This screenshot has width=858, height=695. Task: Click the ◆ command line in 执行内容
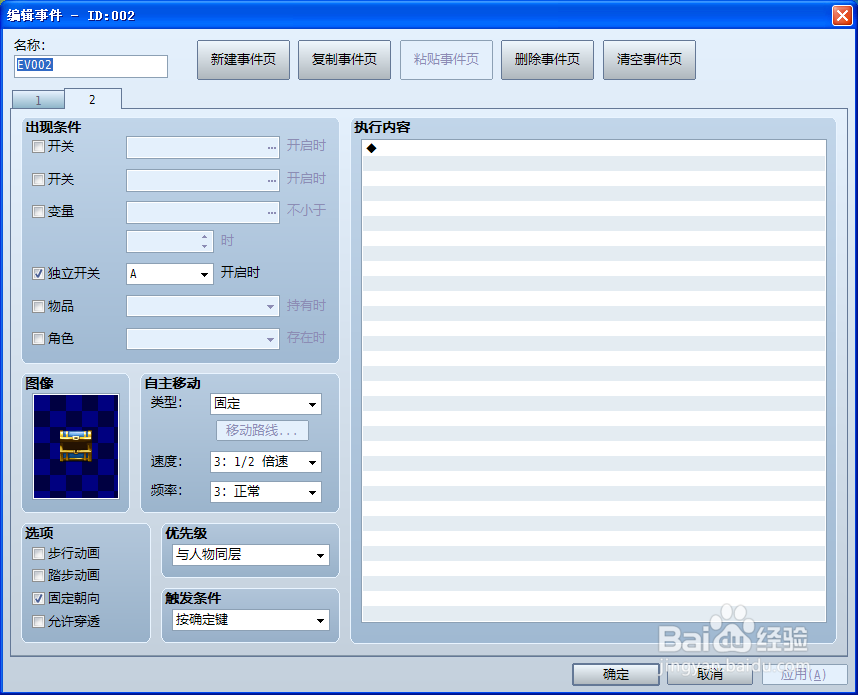594,148
